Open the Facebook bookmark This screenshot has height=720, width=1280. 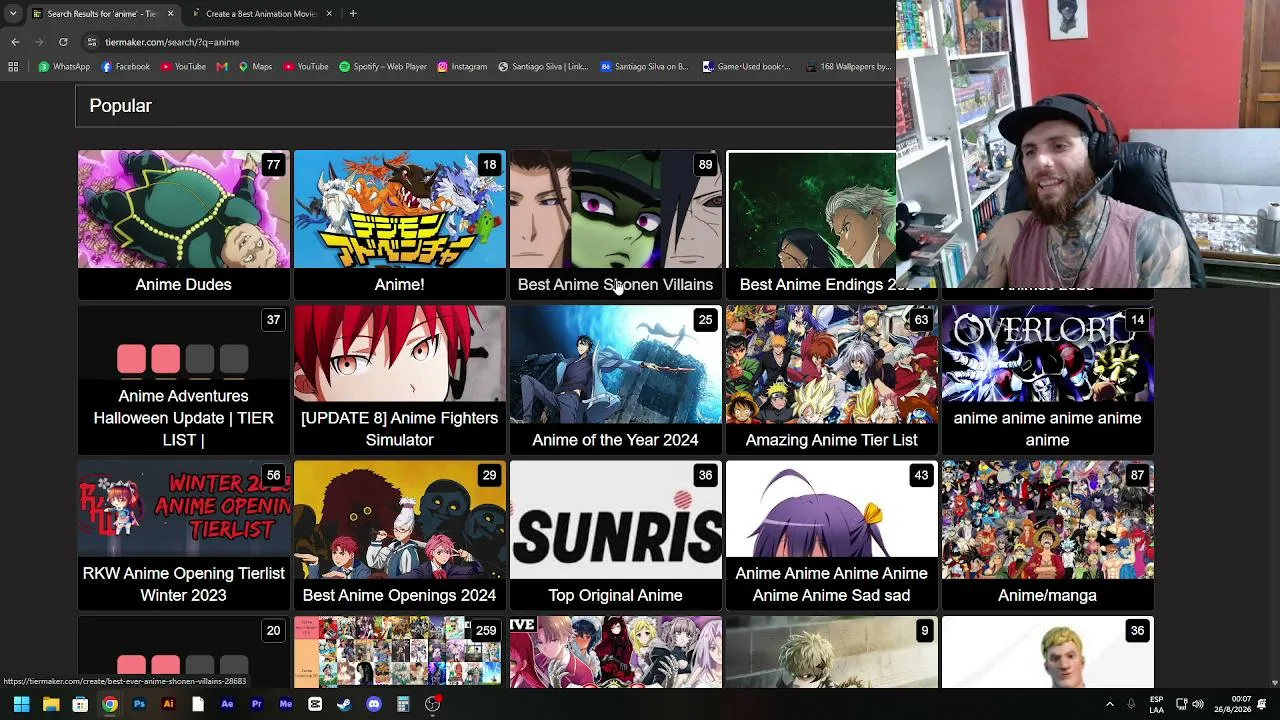[126, 67]
